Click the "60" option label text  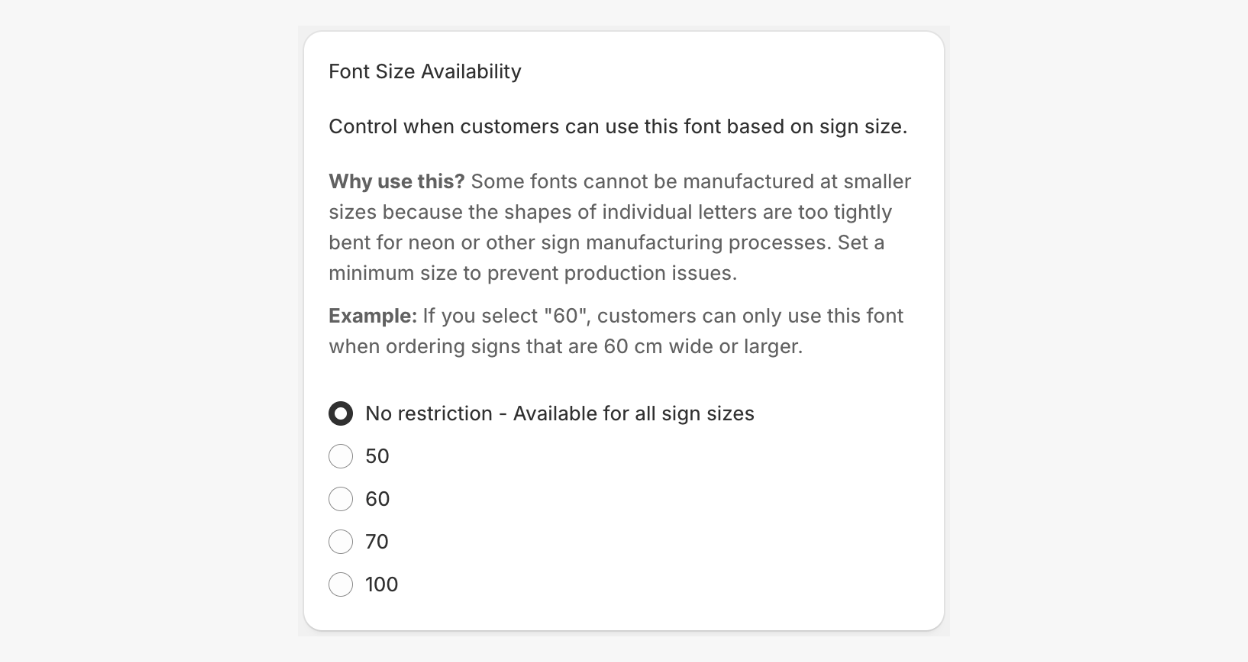[x=377, y=499]
